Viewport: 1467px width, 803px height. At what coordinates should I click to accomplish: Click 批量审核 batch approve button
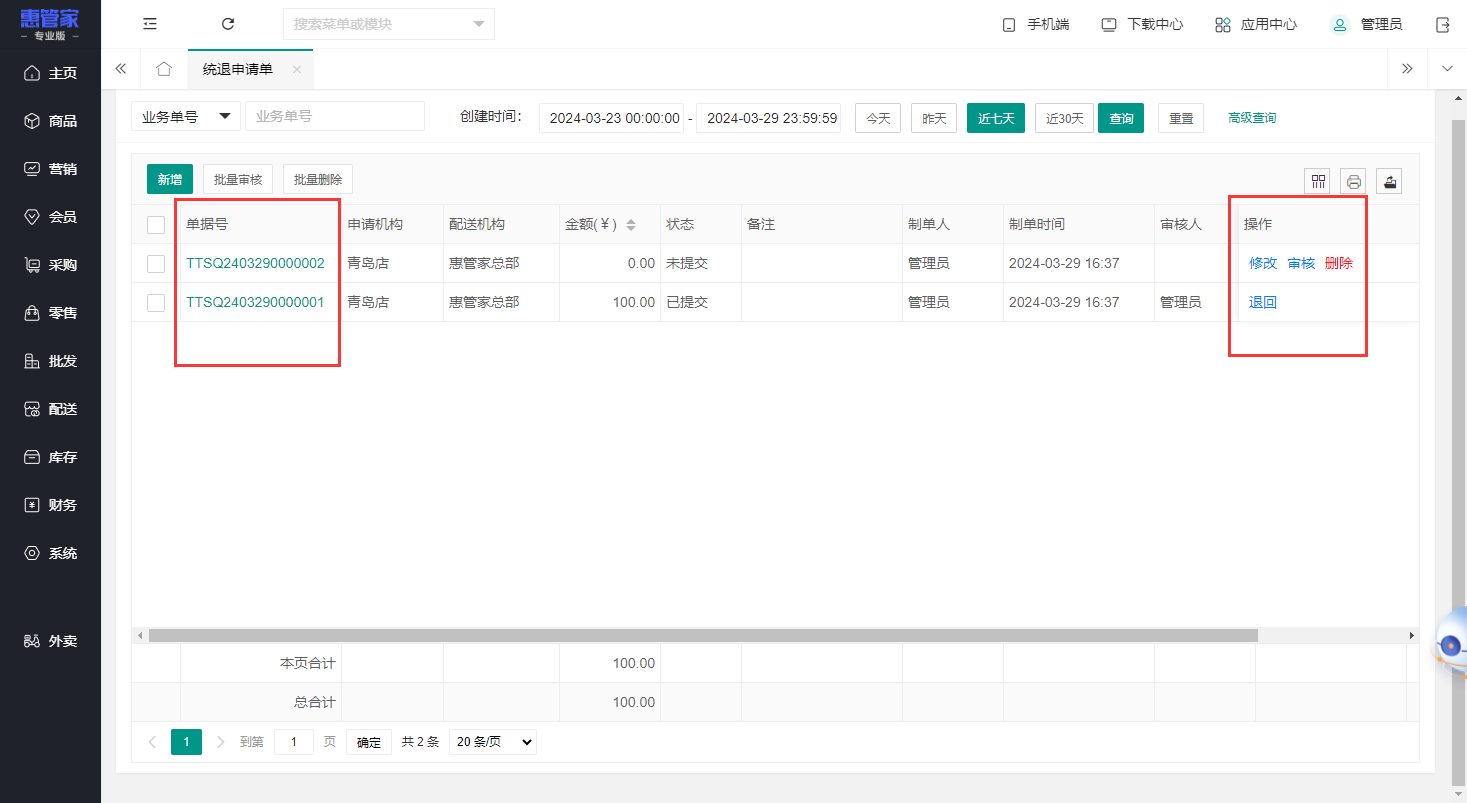pos(238,179)
